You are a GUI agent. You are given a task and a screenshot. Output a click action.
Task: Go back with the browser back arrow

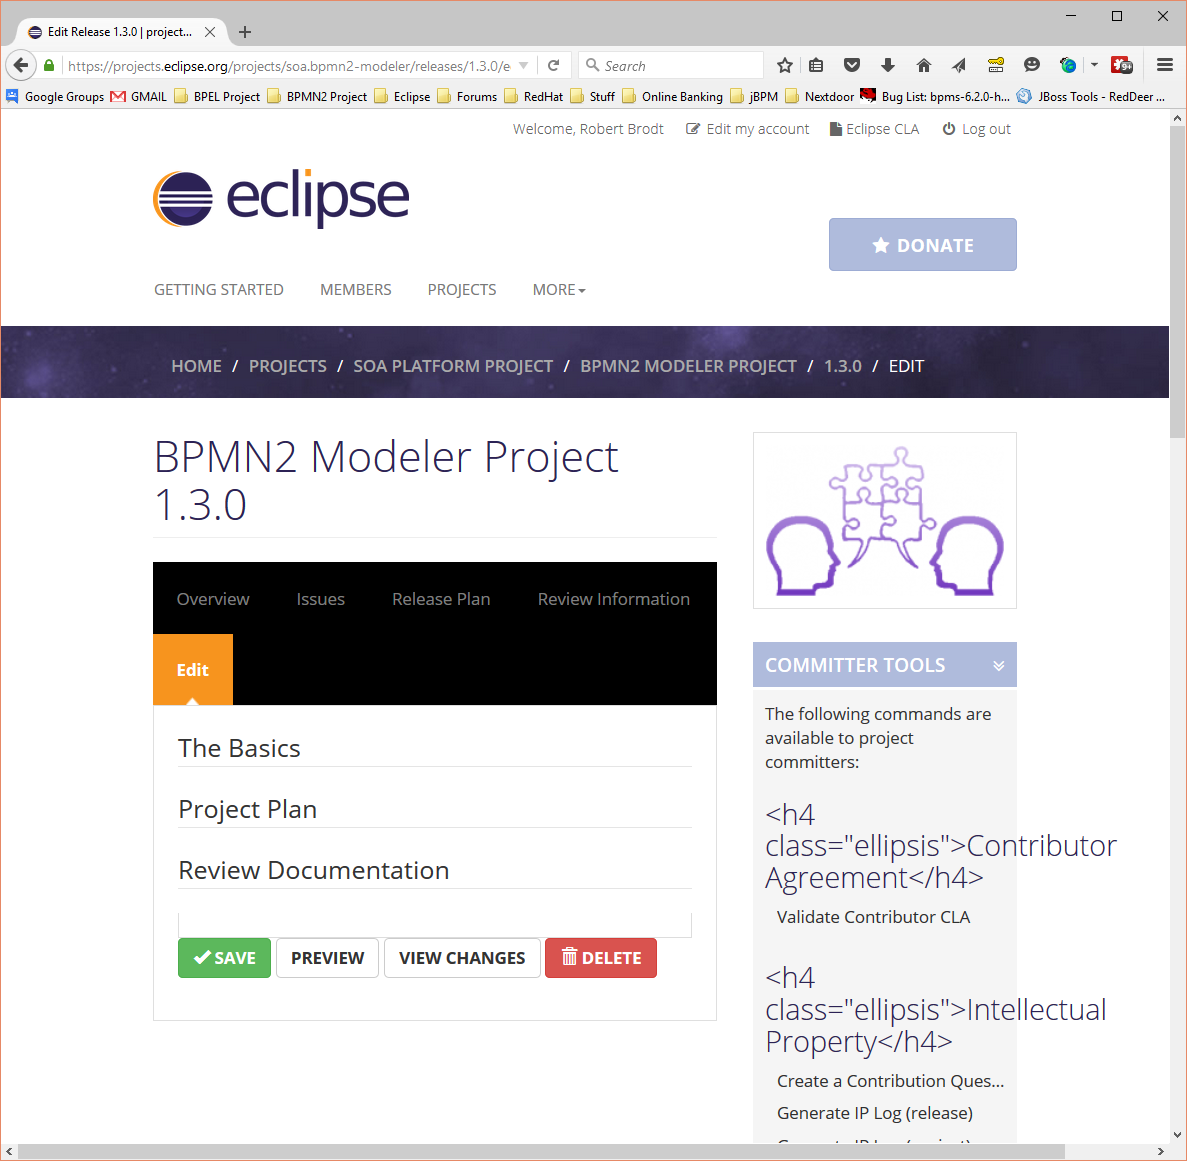click(x=21, y=65)
